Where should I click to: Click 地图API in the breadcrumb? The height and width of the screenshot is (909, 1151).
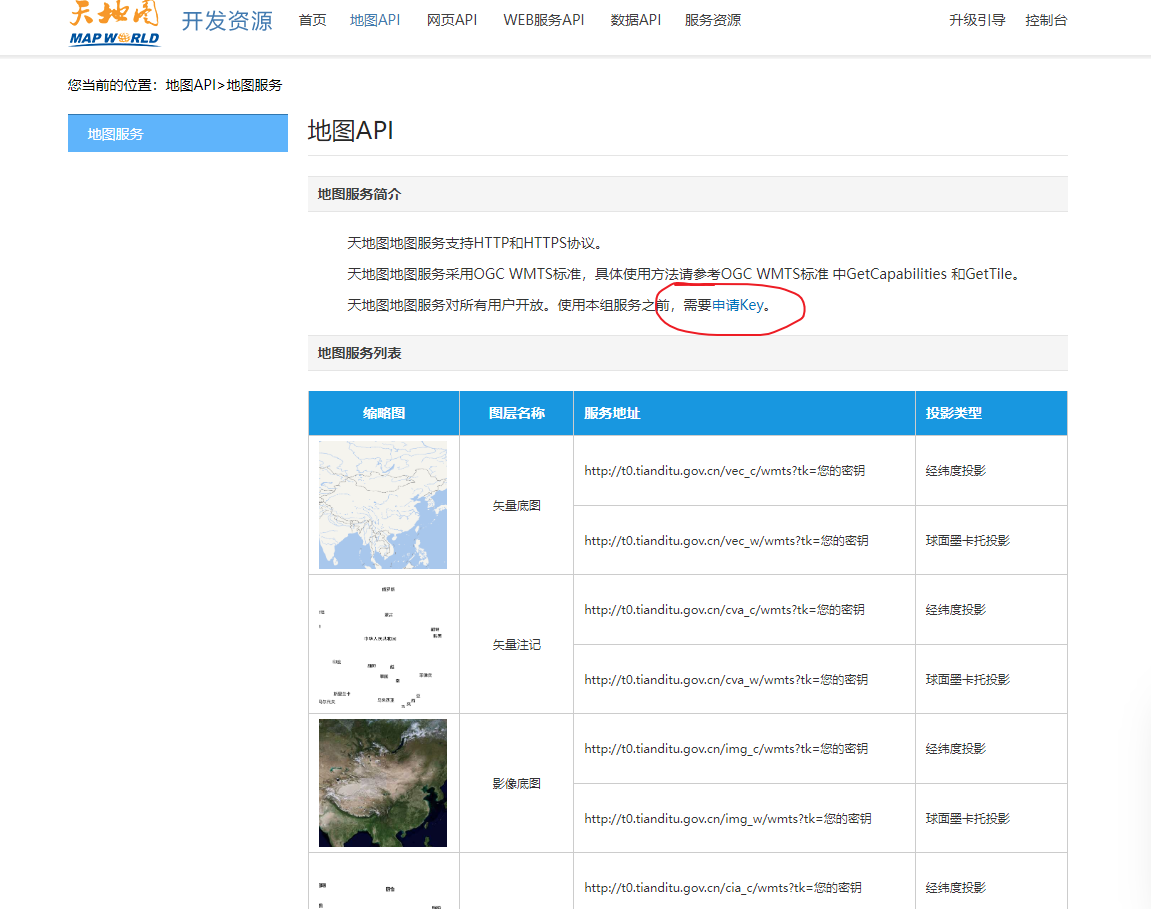pyautogui.click(x=190, y=85)
